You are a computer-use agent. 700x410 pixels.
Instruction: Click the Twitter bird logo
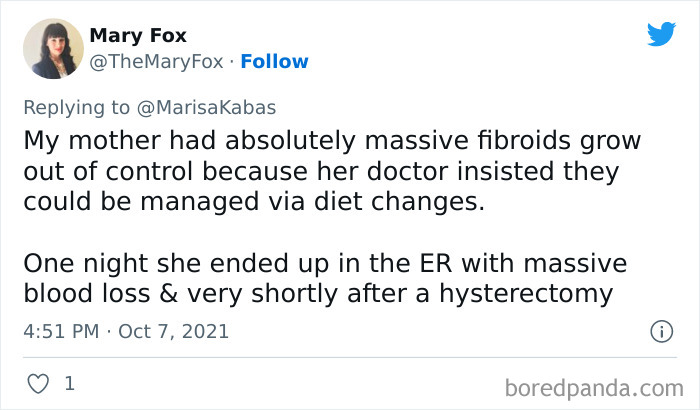661,34
